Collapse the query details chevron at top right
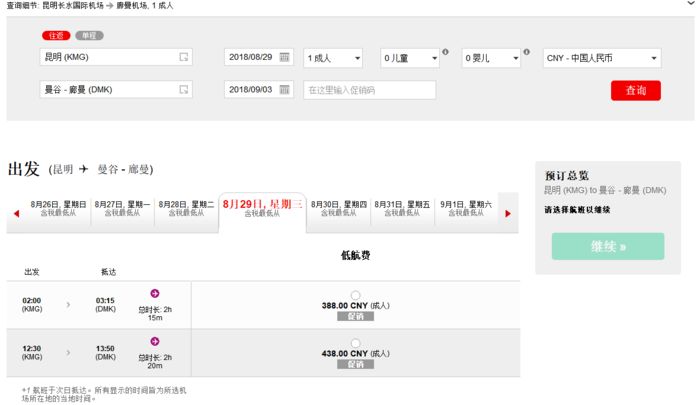700x405 pixels. click(x=691, y=4)
